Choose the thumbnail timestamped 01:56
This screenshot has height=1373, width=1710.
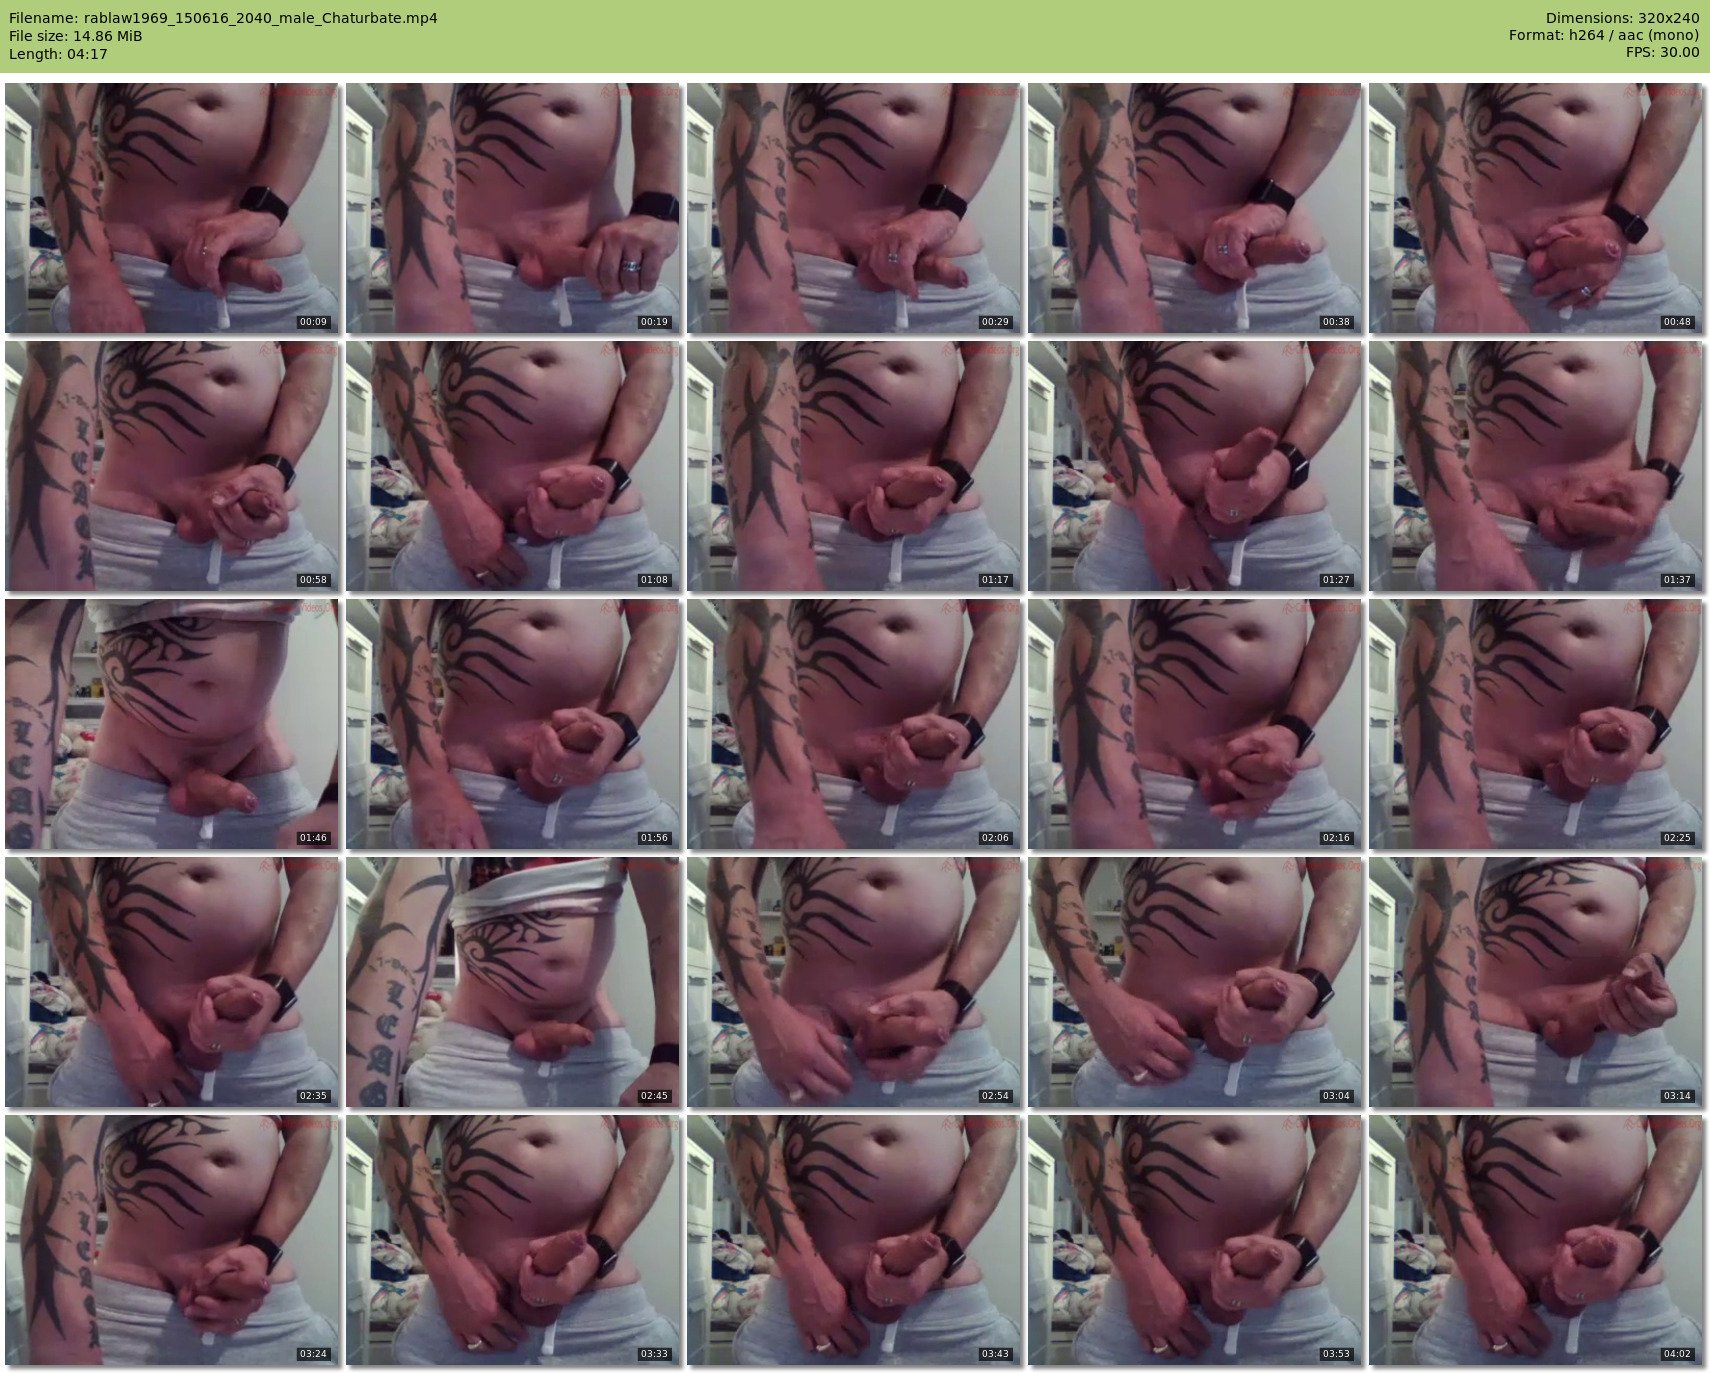(513, 724)
